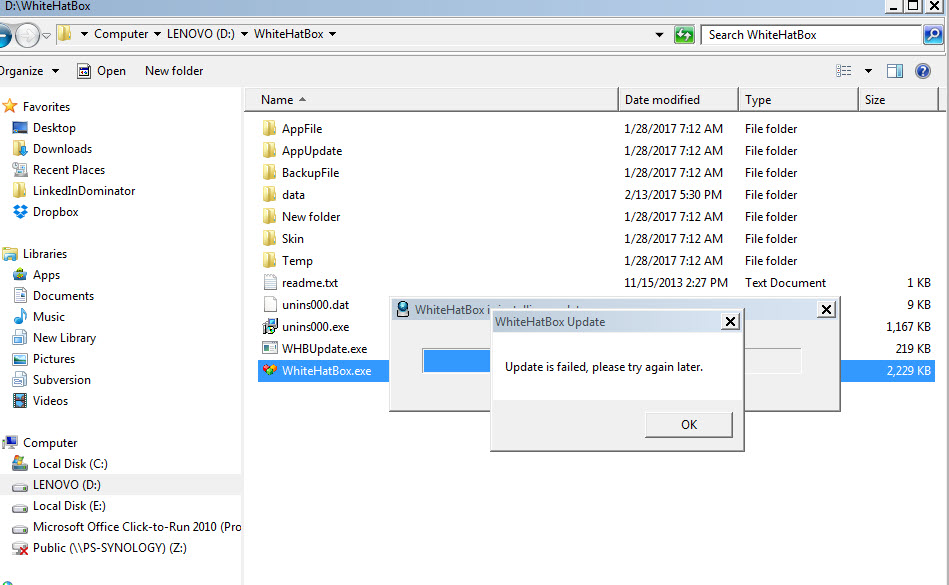
Task: Select Local Disk (C:) in the navigation pane
Action: [x=70, y=464]
